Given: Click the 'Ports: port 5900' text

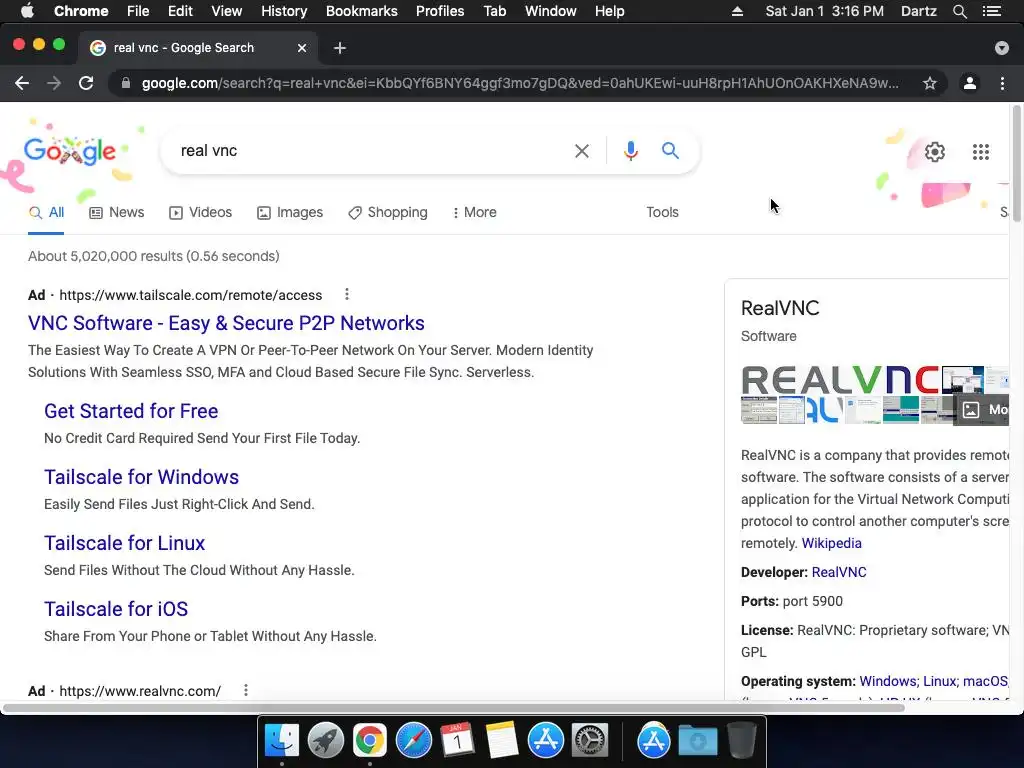Looking at the screenshot, I should 792,601.
